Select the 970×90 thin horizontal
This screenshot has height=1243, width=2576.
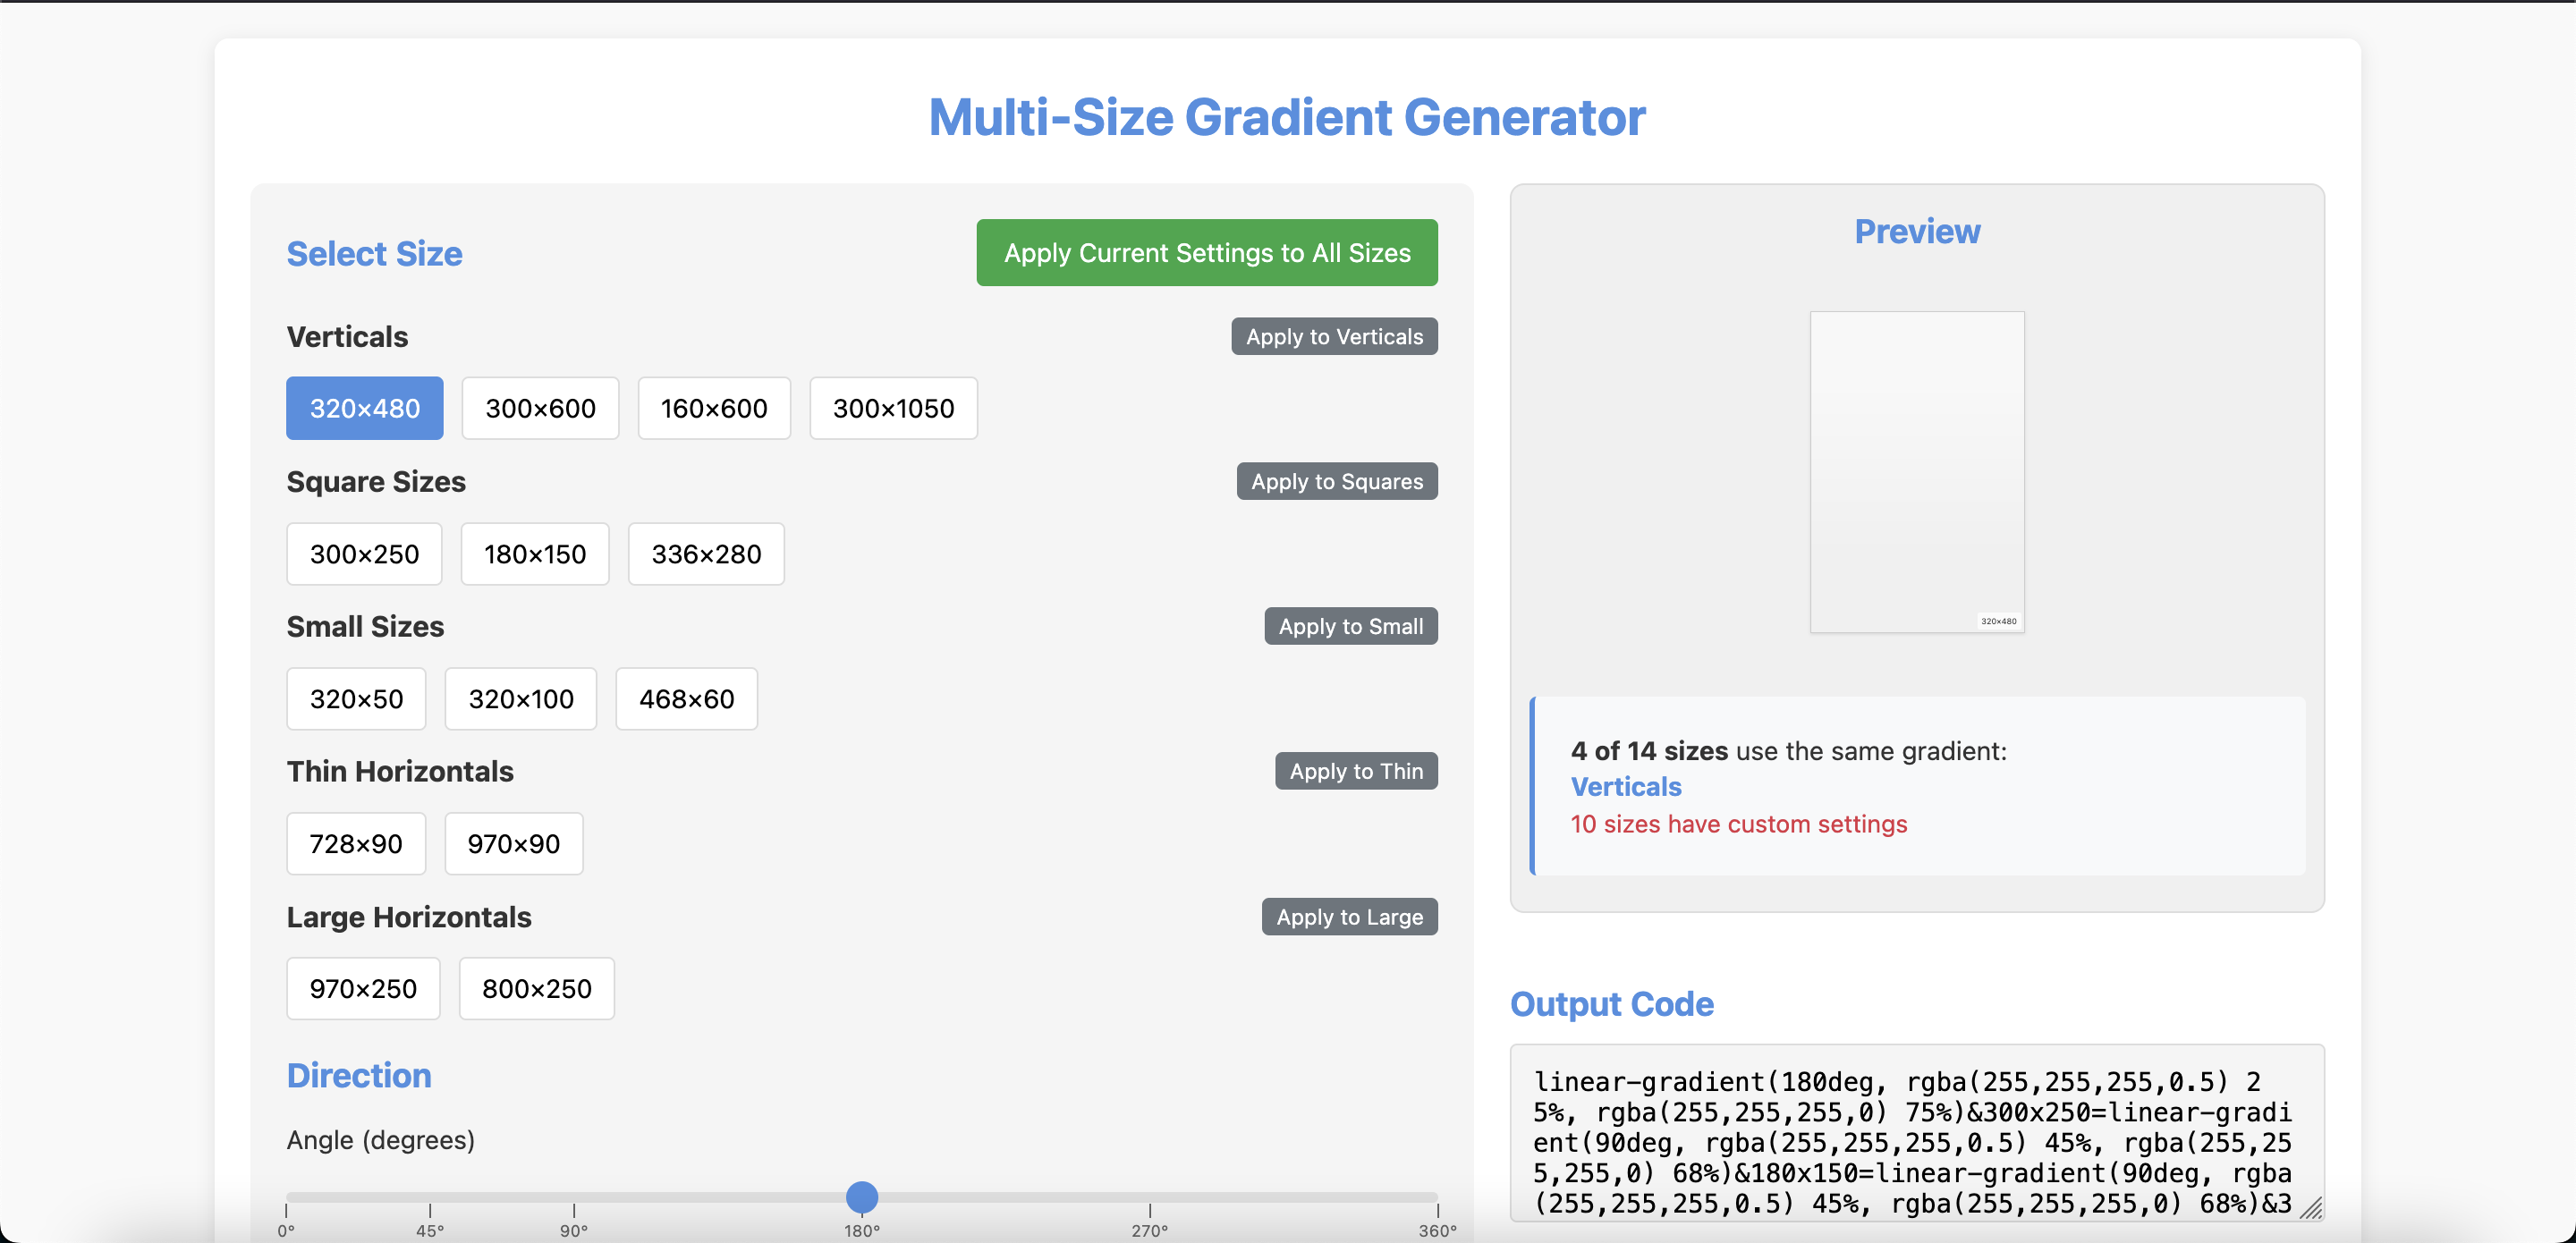point(514,844)
